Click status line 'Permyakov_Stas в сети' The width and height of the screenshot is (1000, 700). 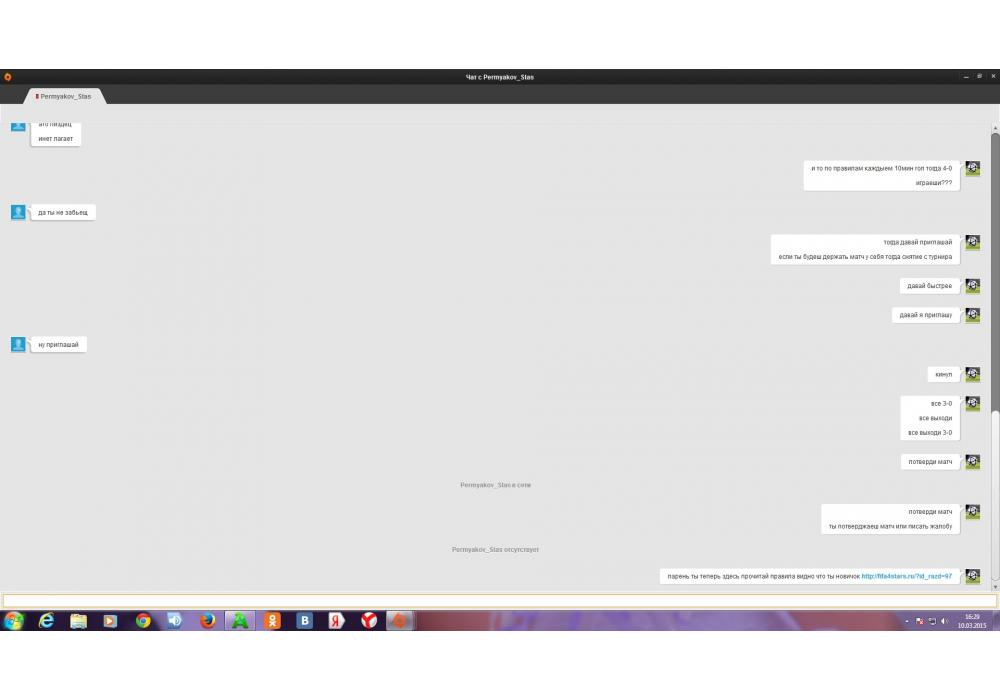[496, 485]
